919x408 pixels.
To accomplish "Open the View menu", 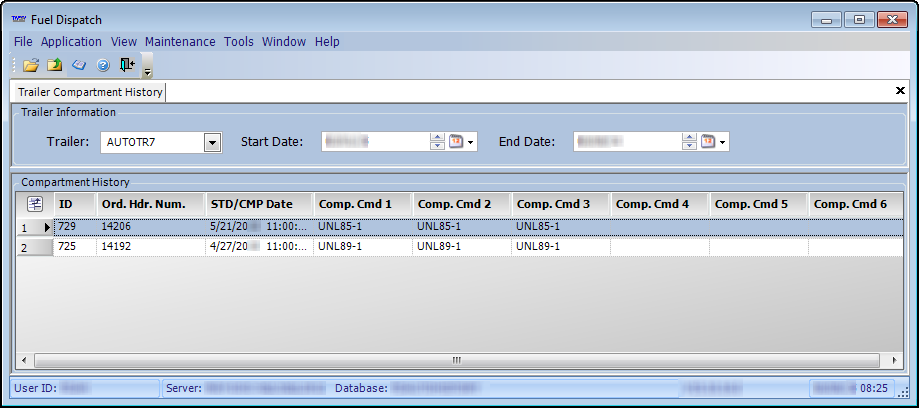I will click(x=124, y=42).
